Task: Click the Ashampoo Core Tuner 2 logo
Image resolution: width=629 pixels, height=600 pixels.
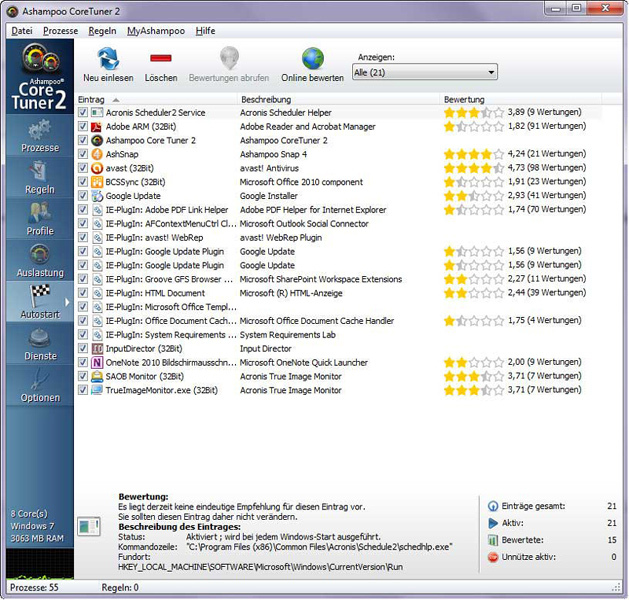Action: [40, 77]
